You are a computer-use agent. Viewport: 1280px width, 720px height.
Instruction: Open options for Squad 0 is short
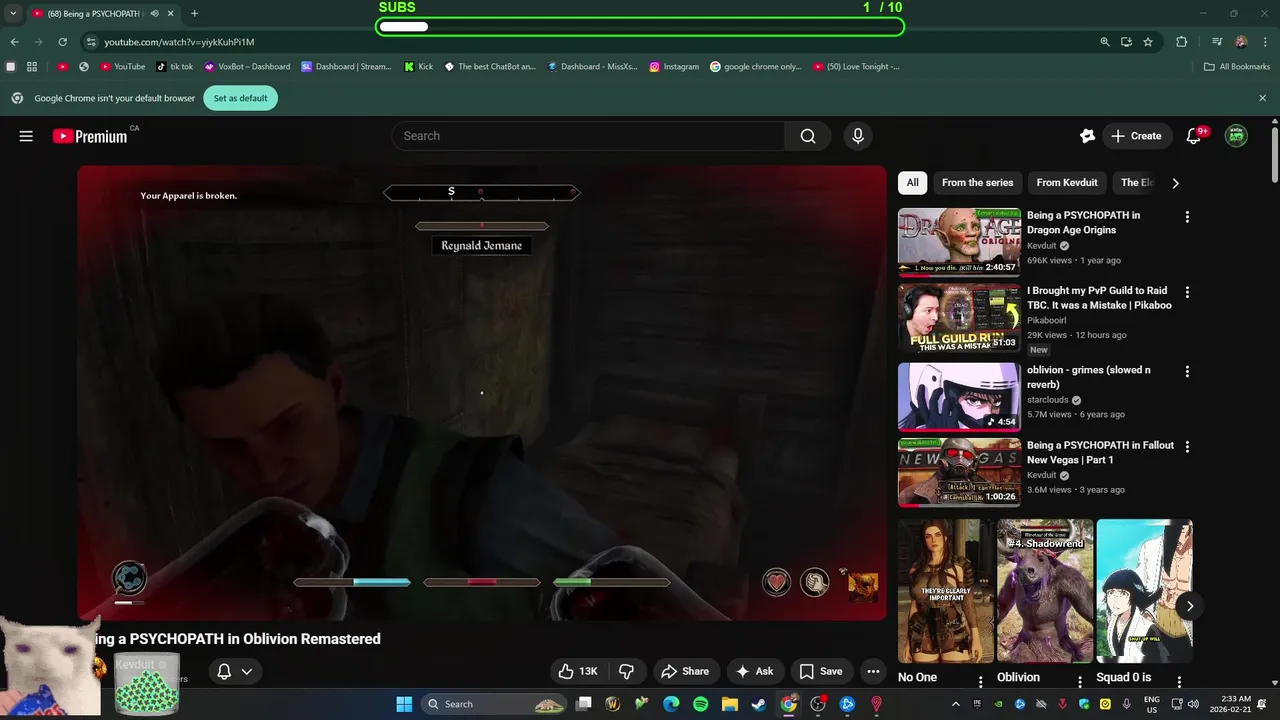click(x=1179, y=681)
